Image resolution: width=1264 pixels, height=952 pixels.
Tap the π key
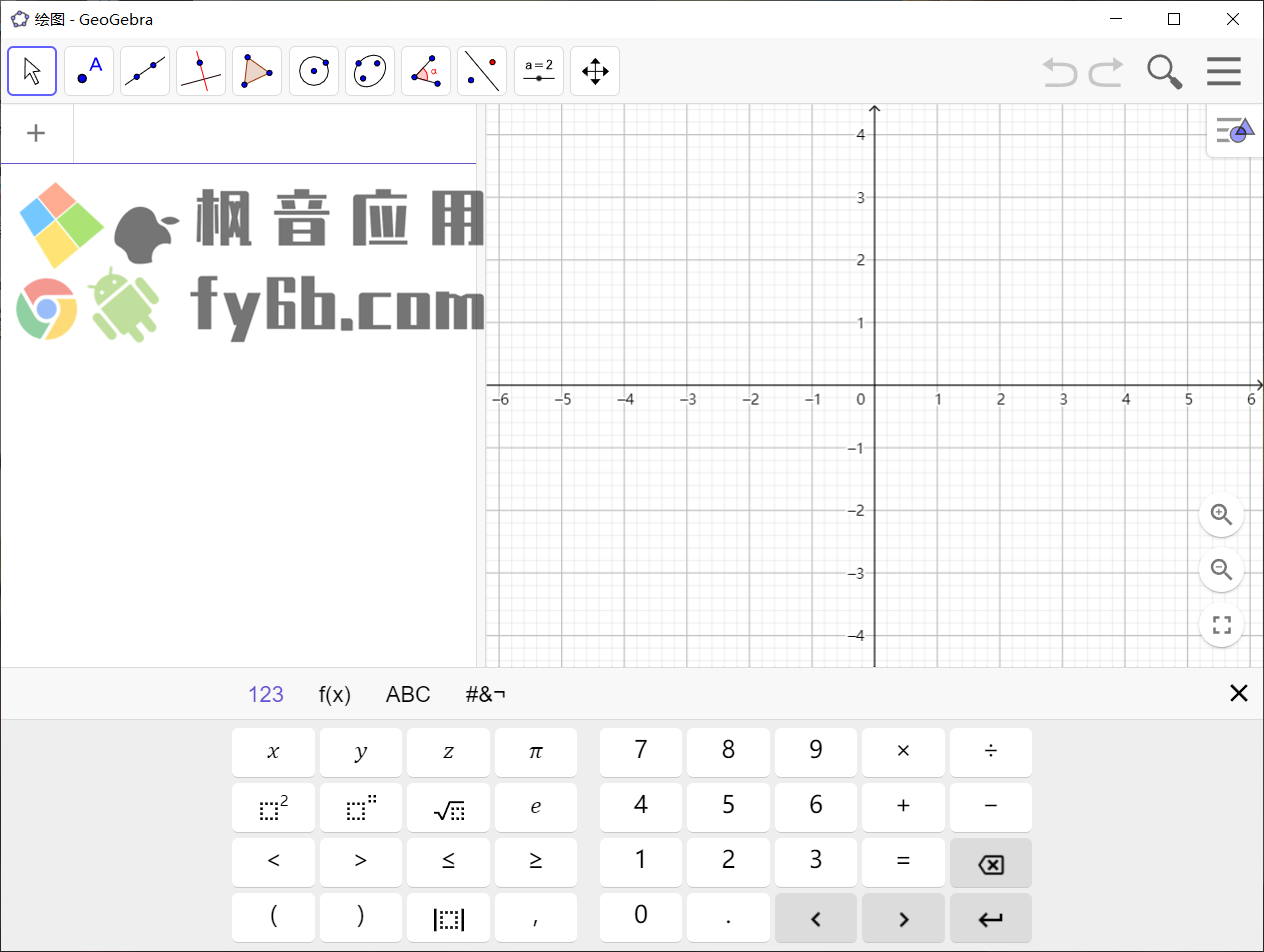coord(536,752)
